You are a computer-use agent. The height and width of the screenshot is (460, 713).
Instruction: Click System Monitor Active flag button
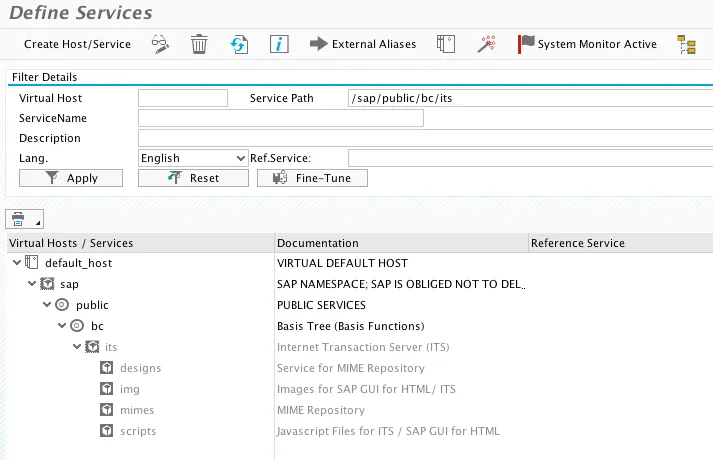(x=587, y=44)
